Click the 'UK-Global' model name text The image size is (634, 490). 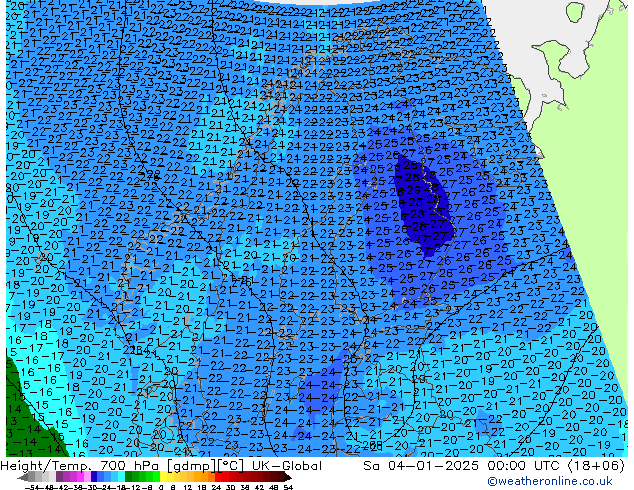click(x=287, y=466)
